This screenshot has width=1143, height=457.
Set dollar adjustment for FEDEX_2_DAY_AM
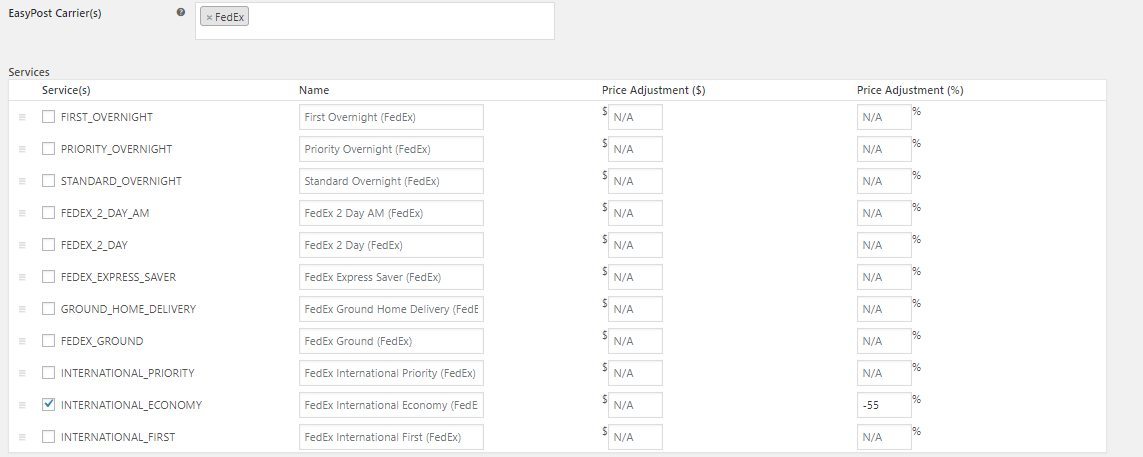[x=636, y=213]
